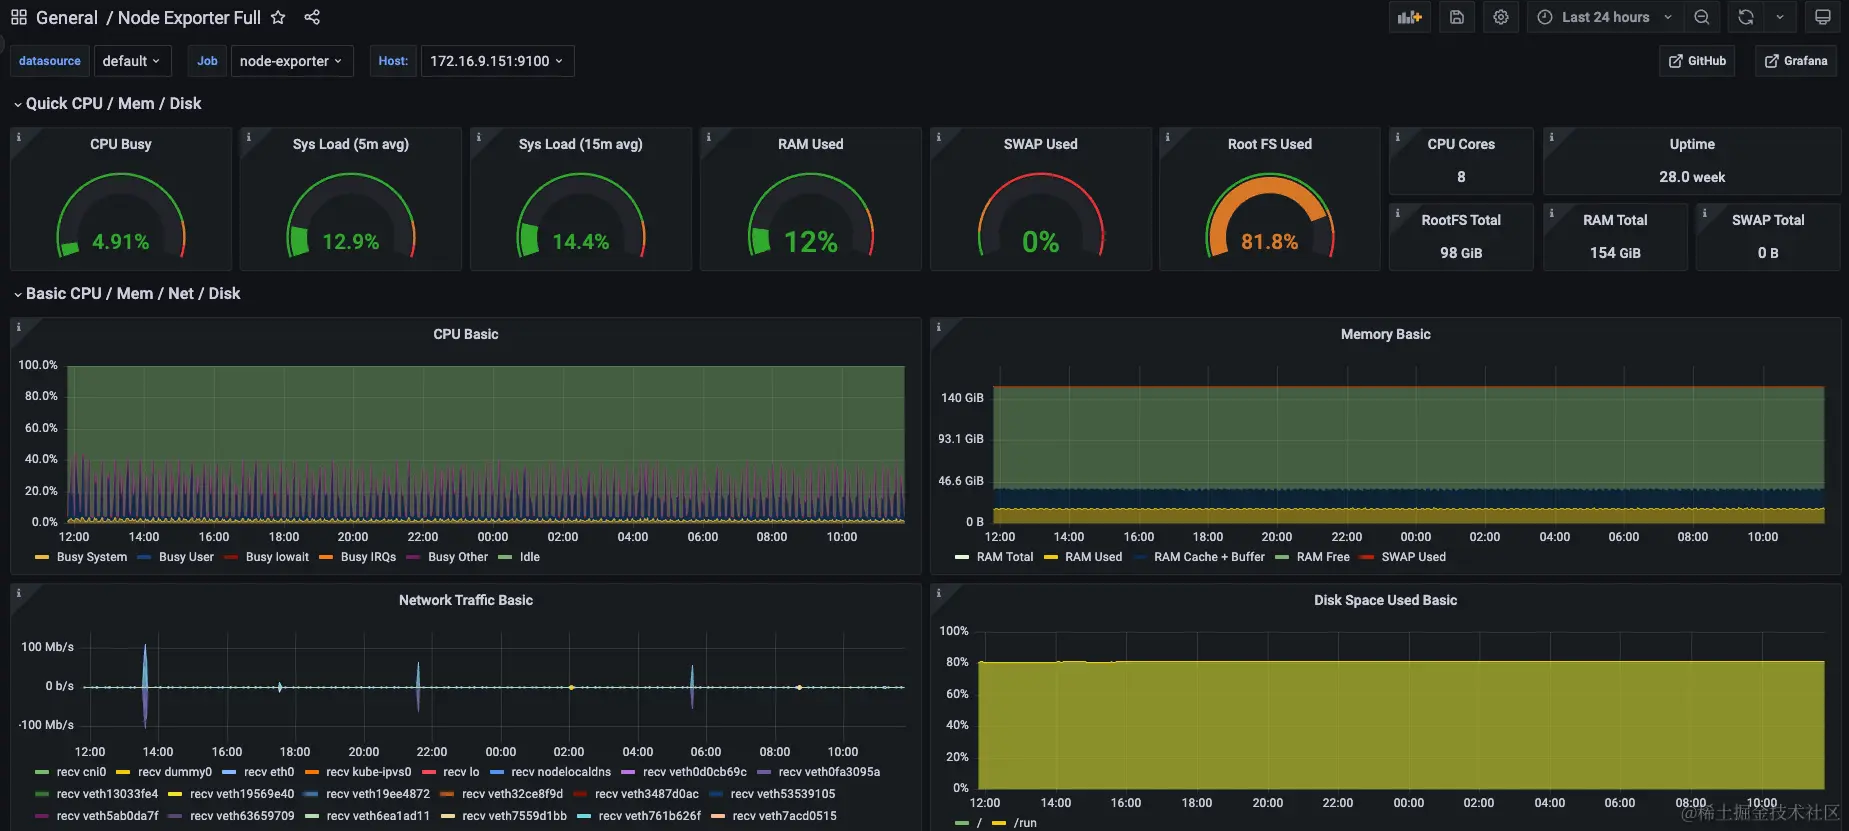The height and width of the screenshot is (831, 1849).
Task: Click the info icon on Root FS Used panel
Action: pos(1167,137)
